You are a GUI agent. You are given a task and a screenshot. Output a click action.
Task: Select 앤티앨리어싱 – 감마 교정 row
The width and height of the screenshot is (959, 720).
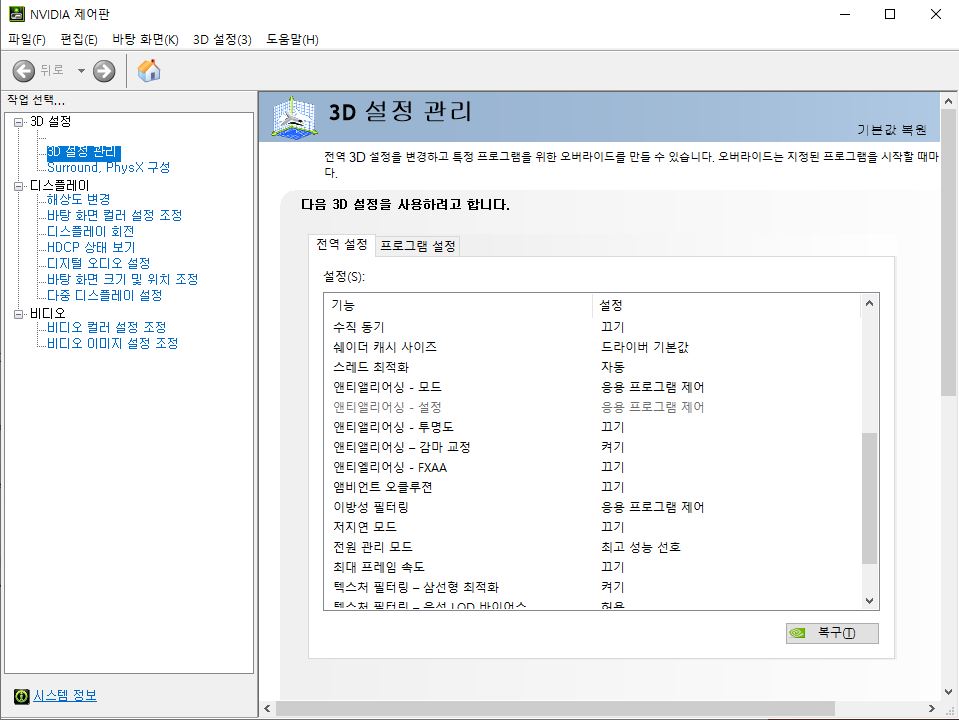pyautogui.click(x=592, y=447)
